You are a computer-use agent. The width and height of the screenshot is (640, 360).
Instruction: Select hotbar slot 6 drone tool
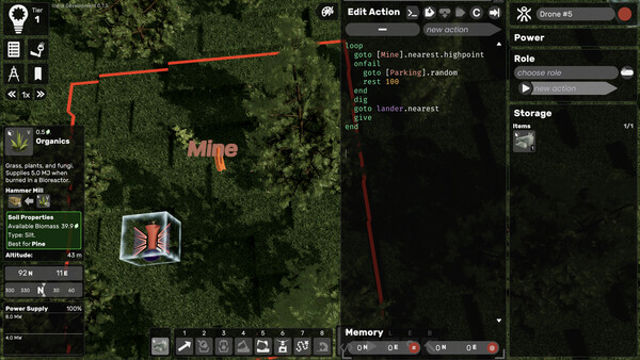[x=282, y=347]
